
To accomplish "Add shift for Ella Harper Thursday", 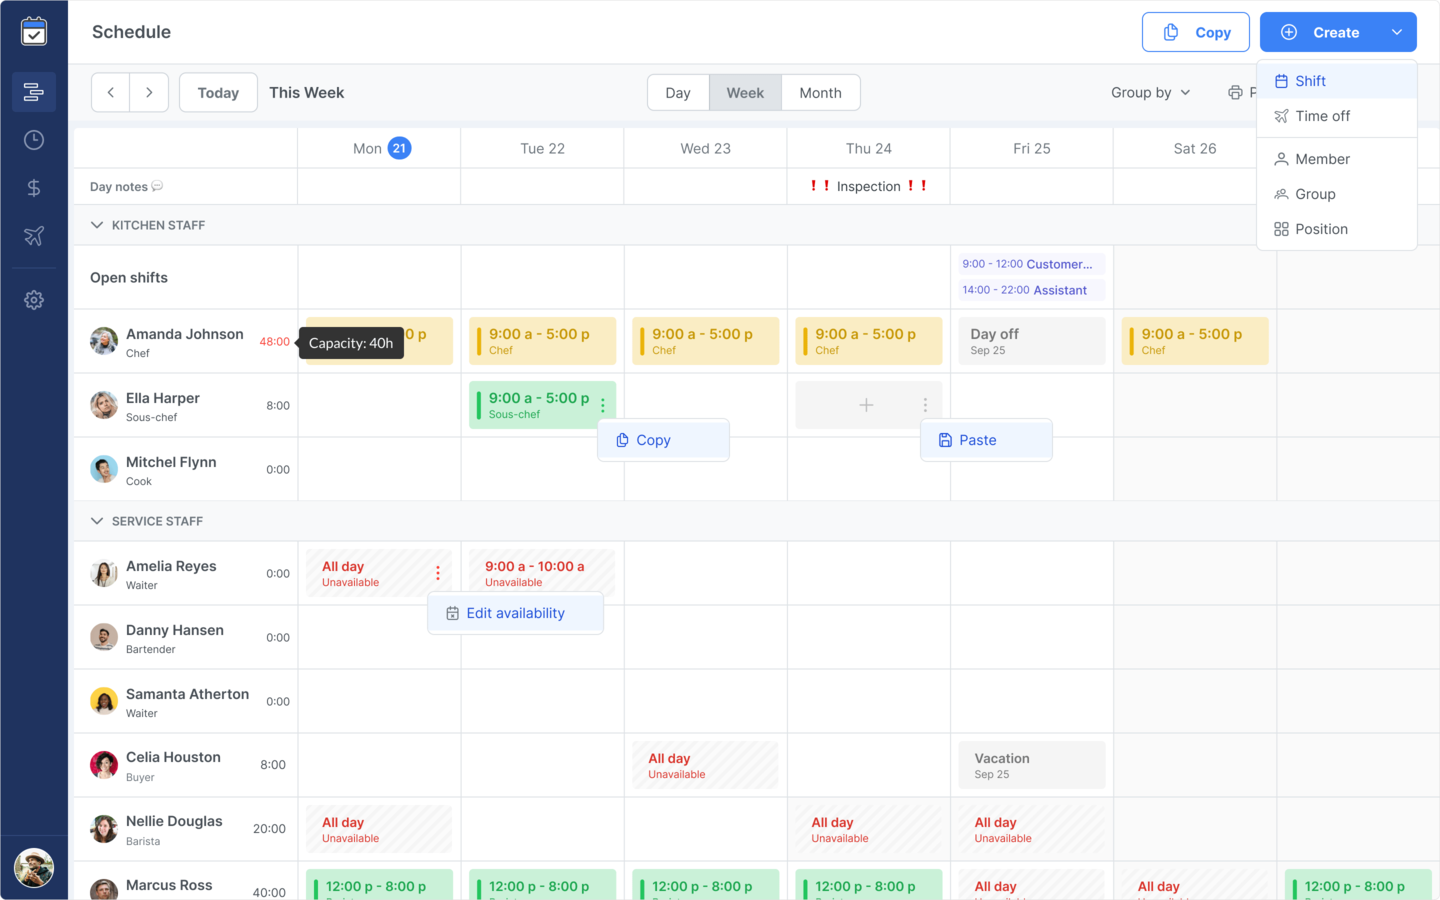I will click(x=866, y=405).
